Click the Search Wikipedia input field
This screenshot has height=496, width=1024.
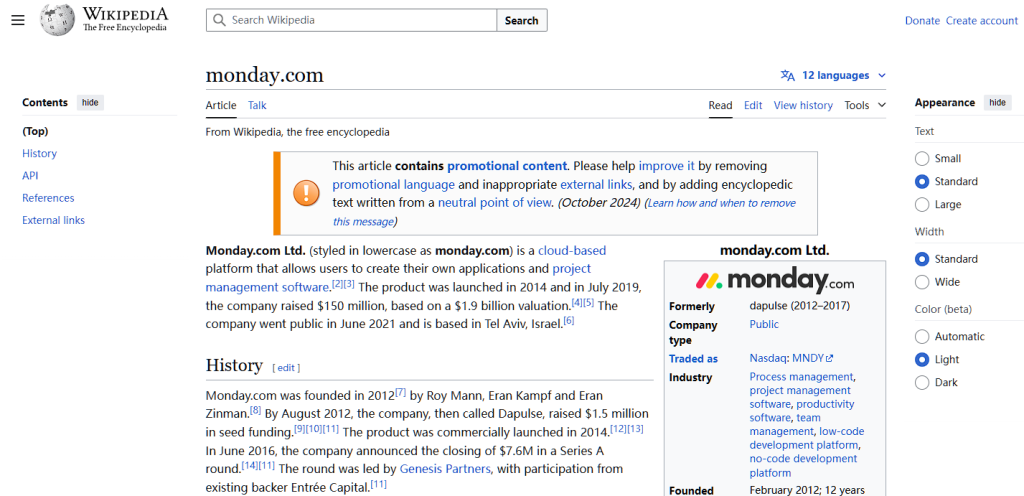(351, 20)
